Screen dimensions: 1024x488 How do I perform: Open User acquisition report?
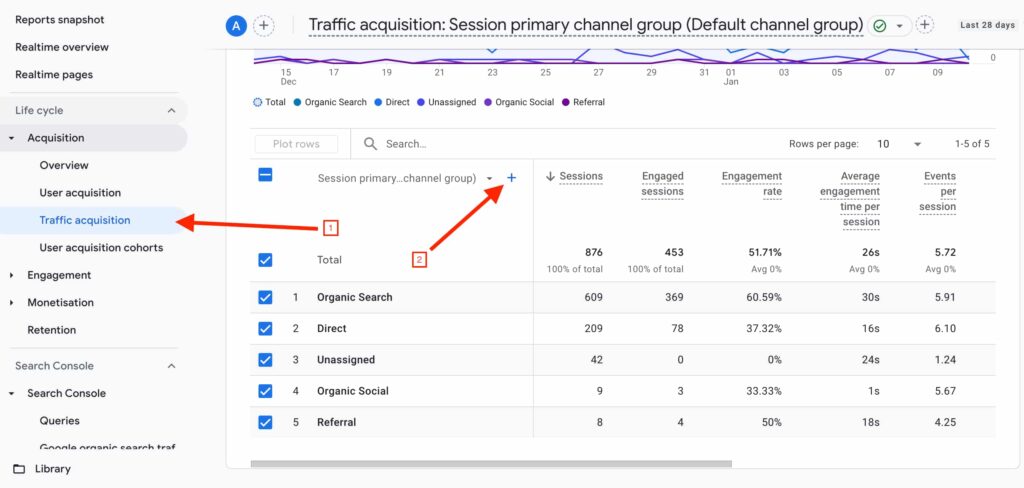pos(80,193)
